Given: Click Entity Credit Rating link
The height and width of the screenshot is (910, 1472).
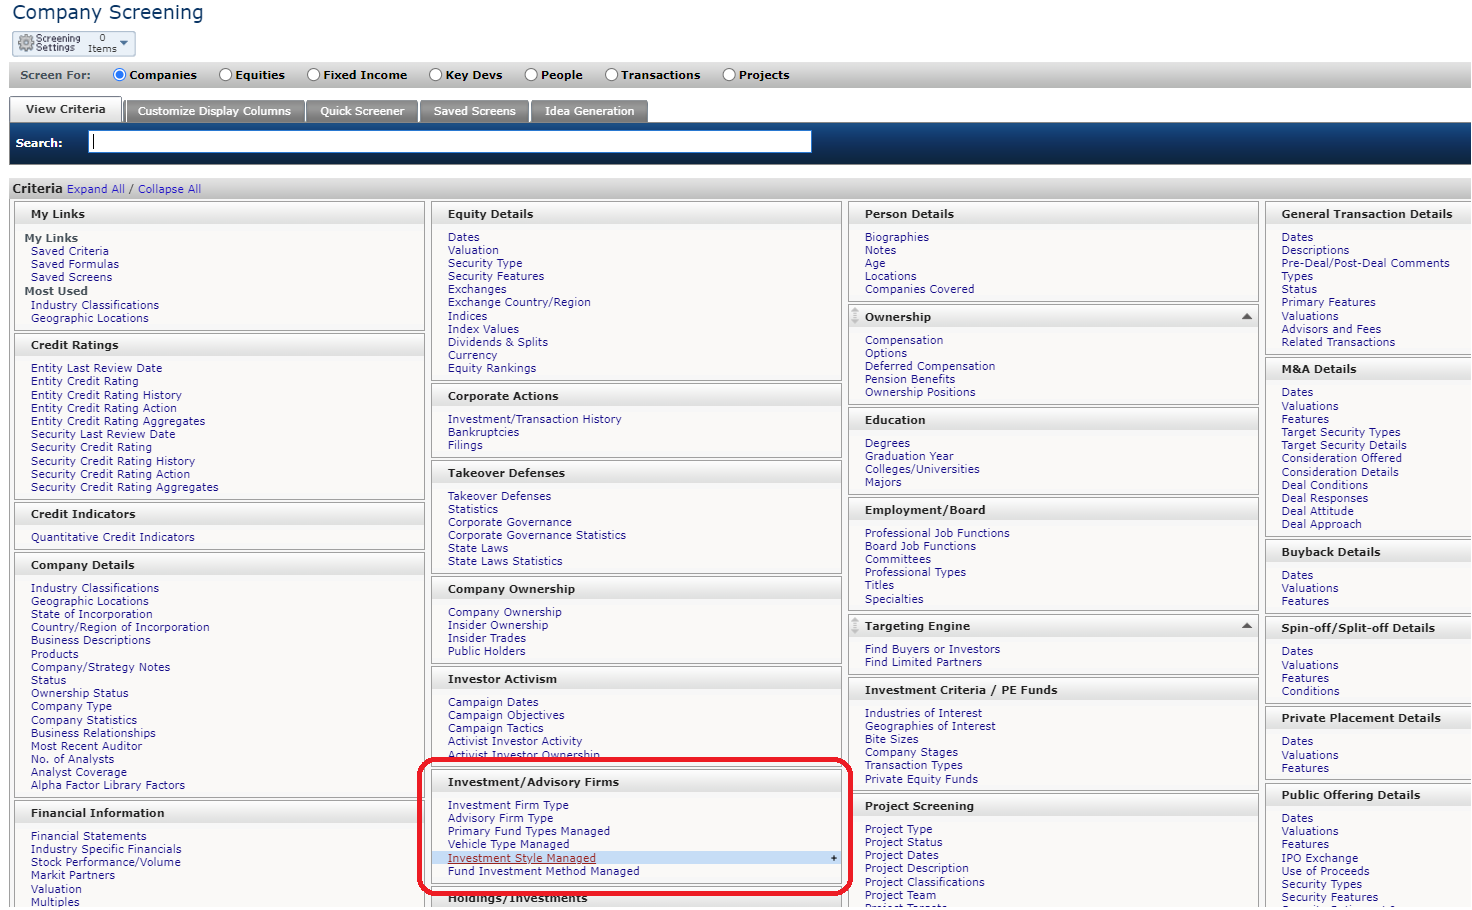Looking at the screenshot, I should pyautogui.click(x=85, y=381).
